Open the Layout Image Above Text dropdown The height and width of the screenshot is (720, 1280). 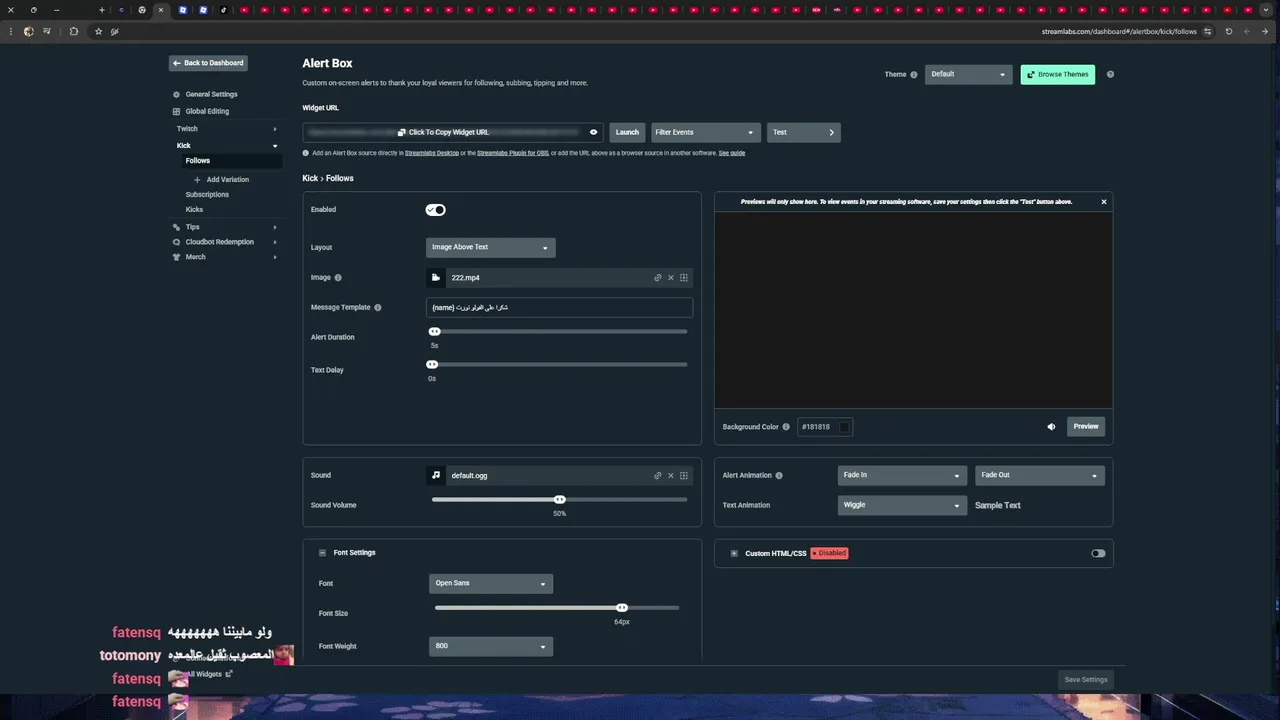[490, 247]
